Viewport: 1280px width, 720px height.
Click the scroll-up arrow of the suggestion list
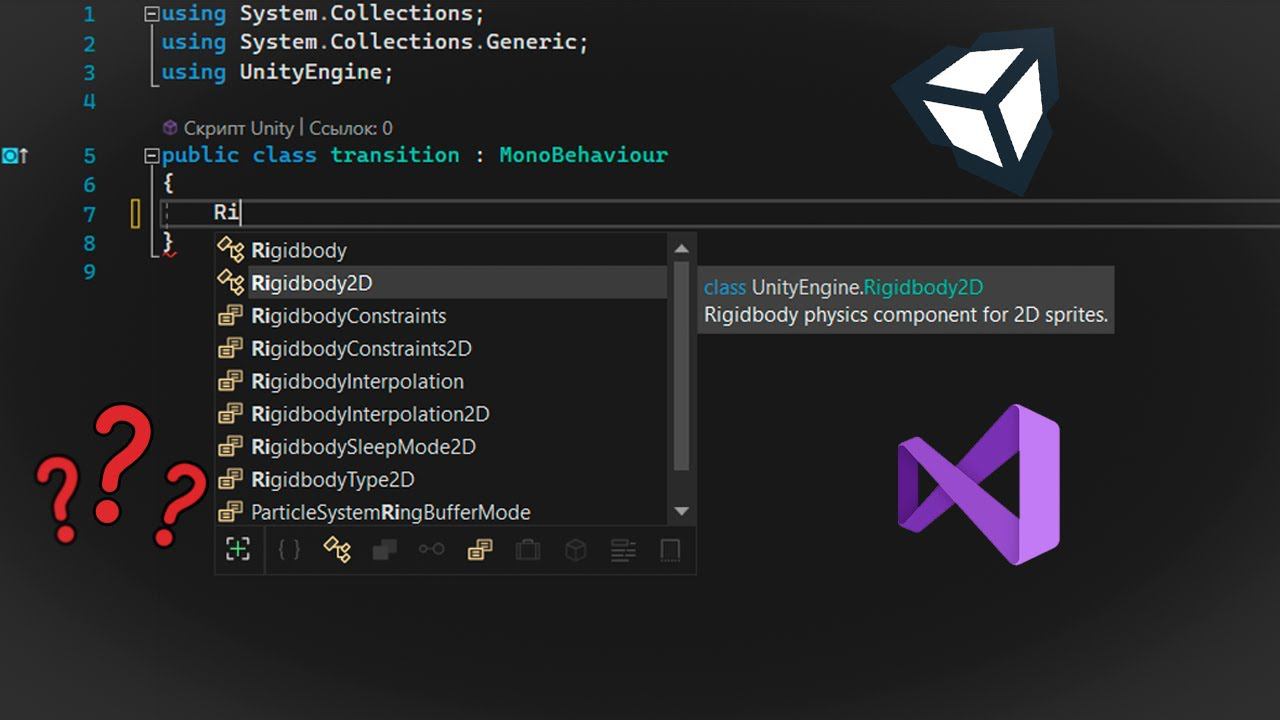click(682, 248)
